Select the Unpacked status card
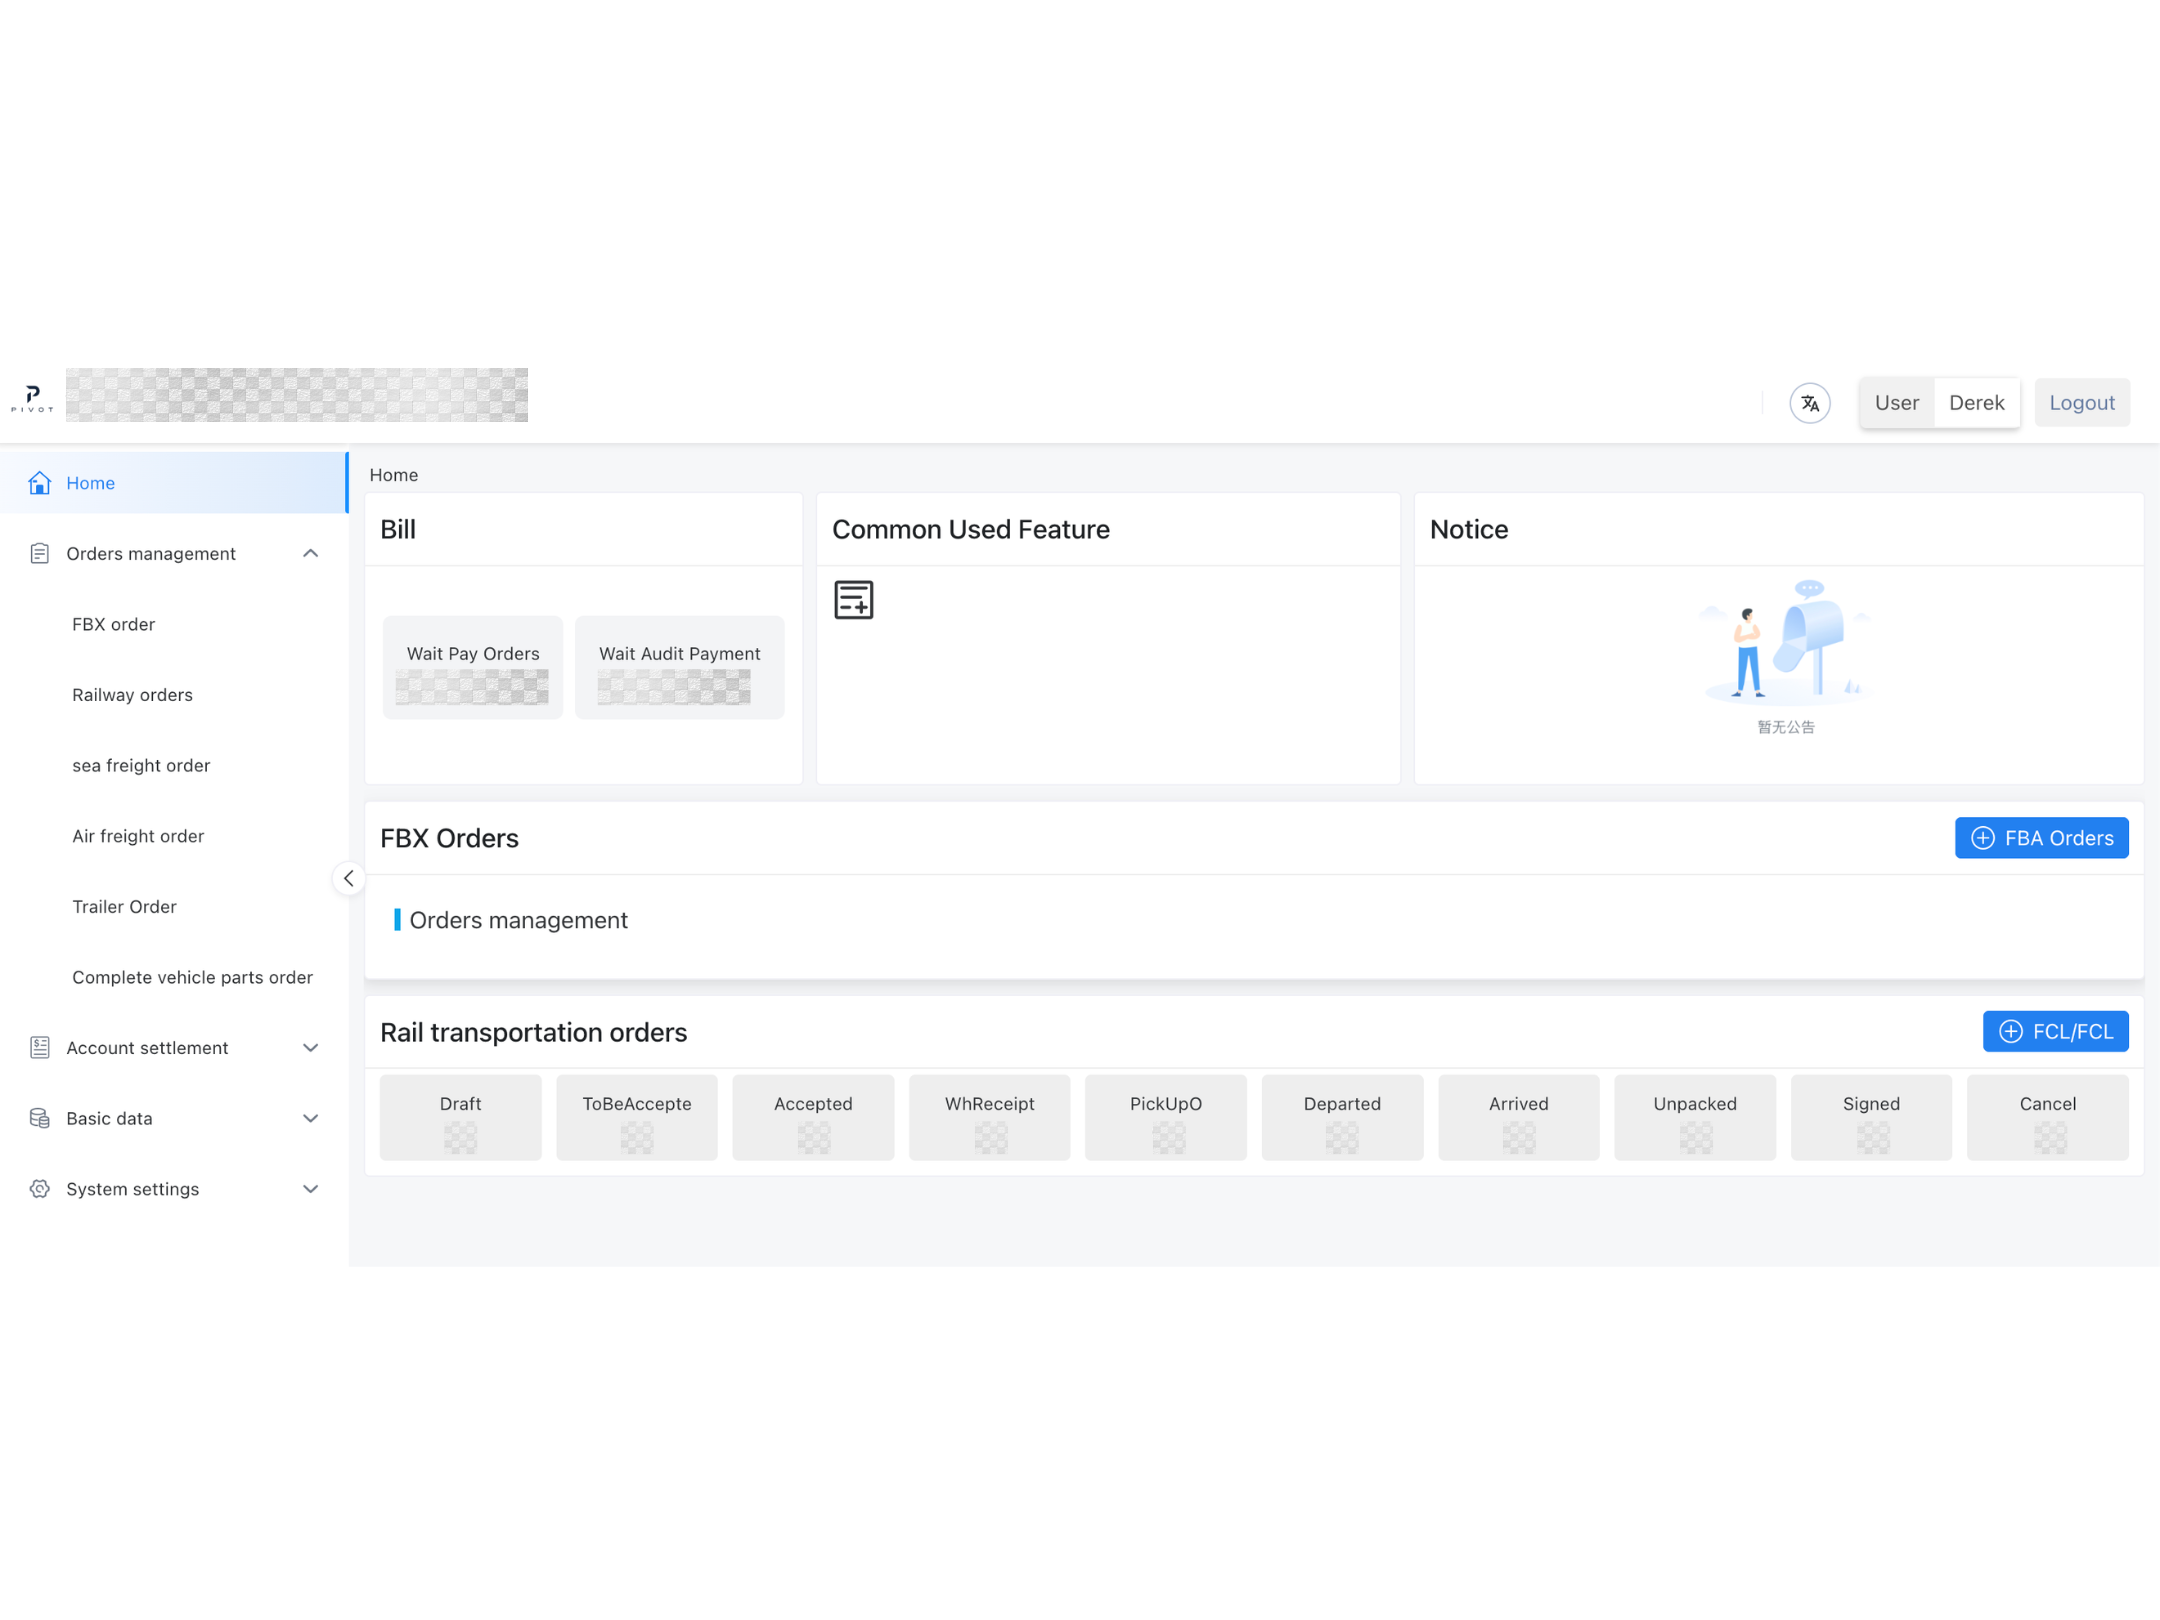2160x1620 pixels. pos(1695,1117)
